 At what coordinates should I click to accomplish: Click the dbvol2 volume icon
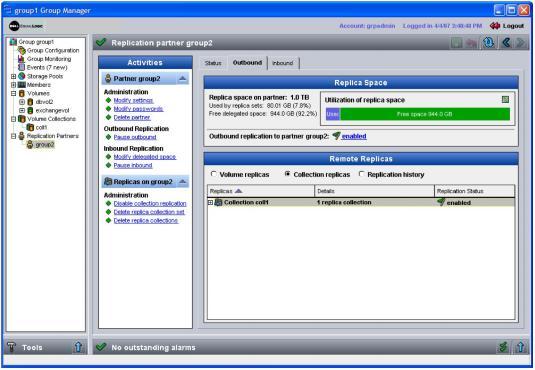pos(30,102)
